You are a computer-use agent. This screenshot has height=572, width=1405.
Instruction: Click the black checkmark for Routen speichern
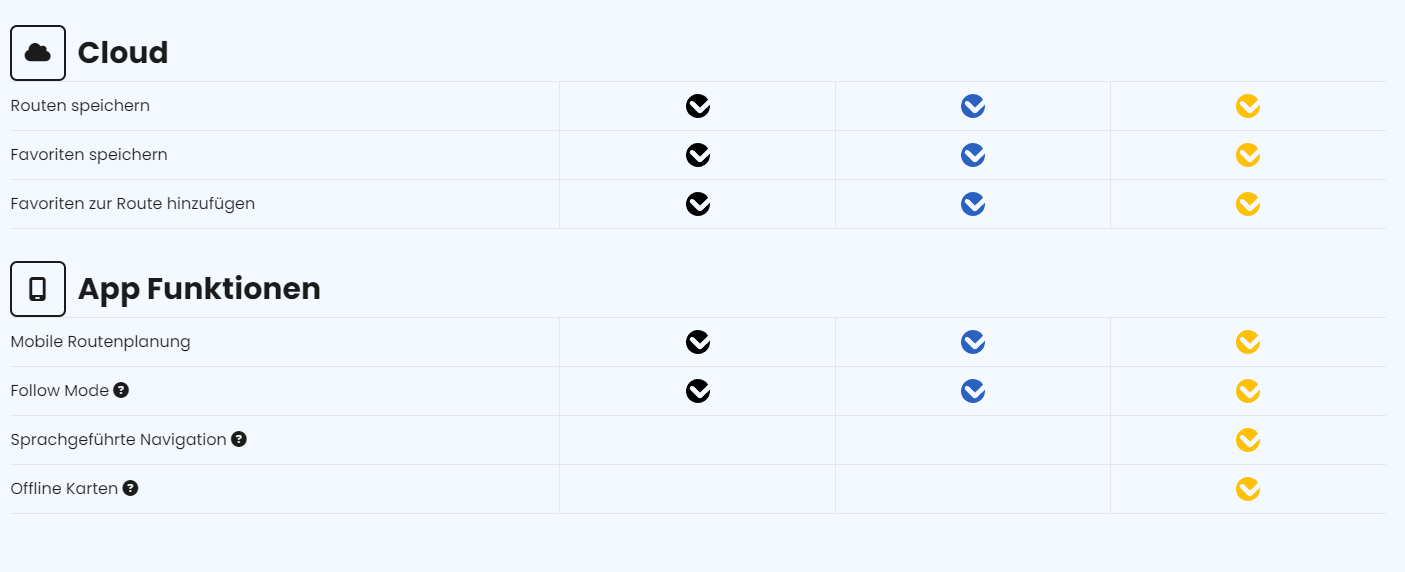click(x=698, y=106)
